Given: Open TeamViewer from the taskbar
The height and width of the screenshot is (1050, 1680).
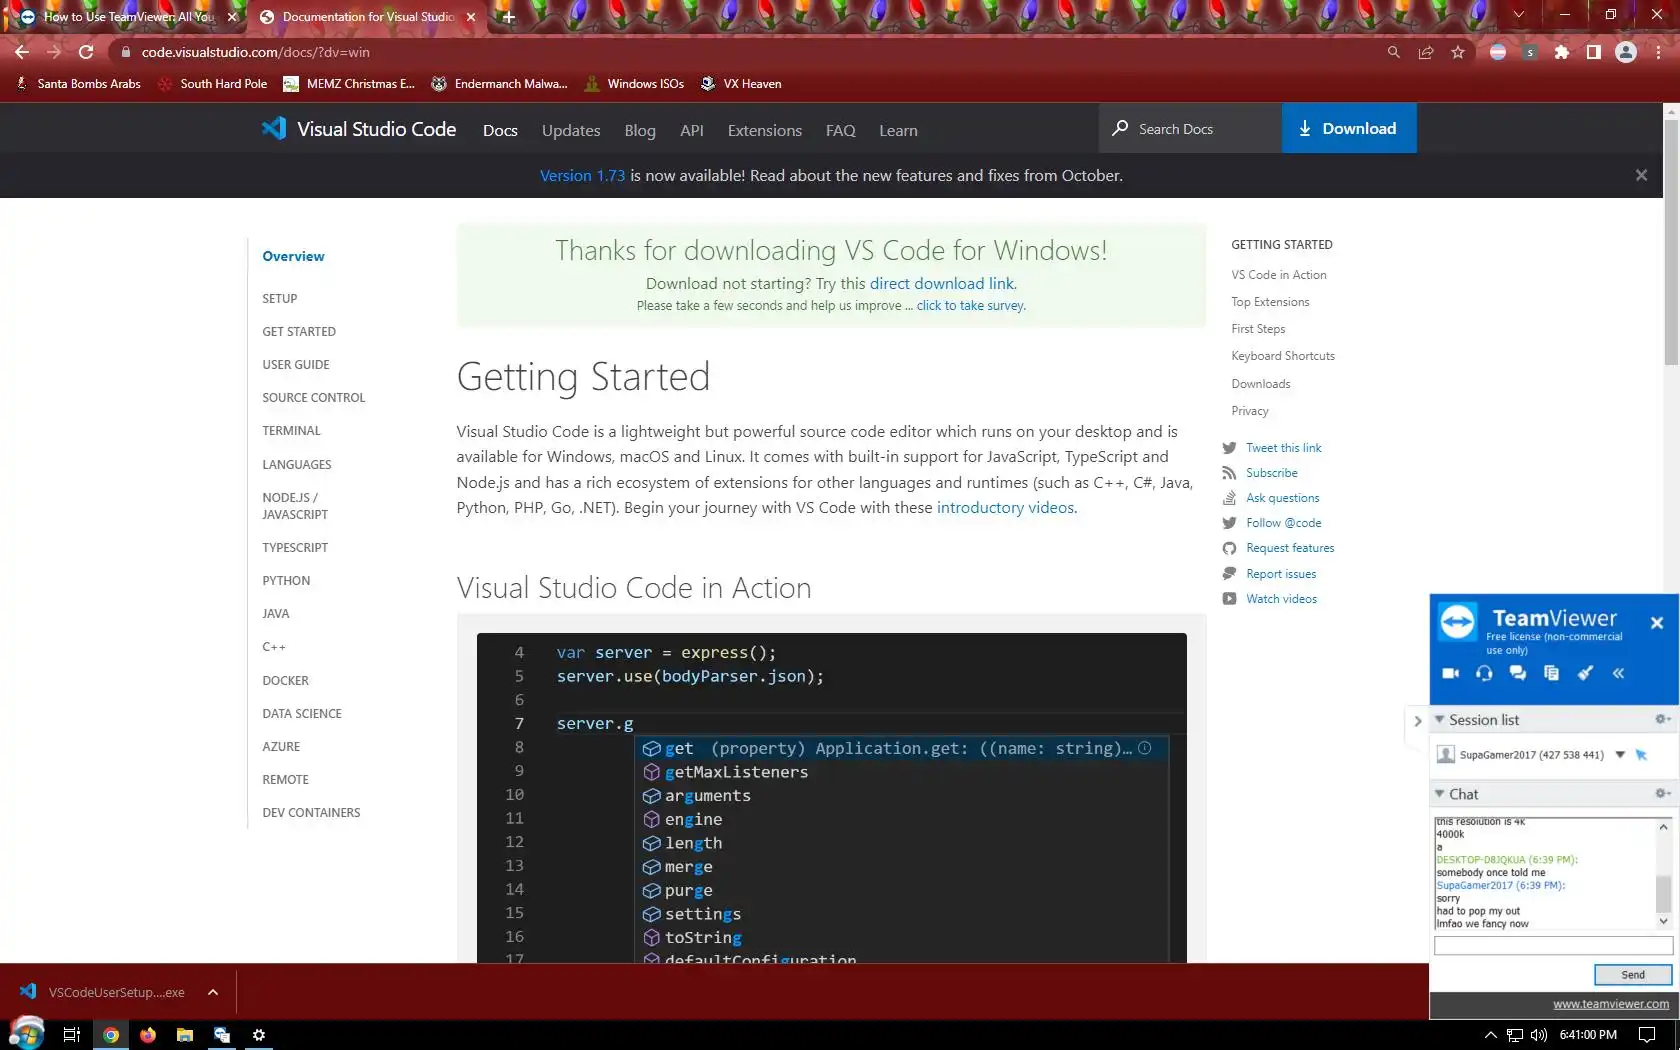Looking at the screenshot, I should point(222,1035).
